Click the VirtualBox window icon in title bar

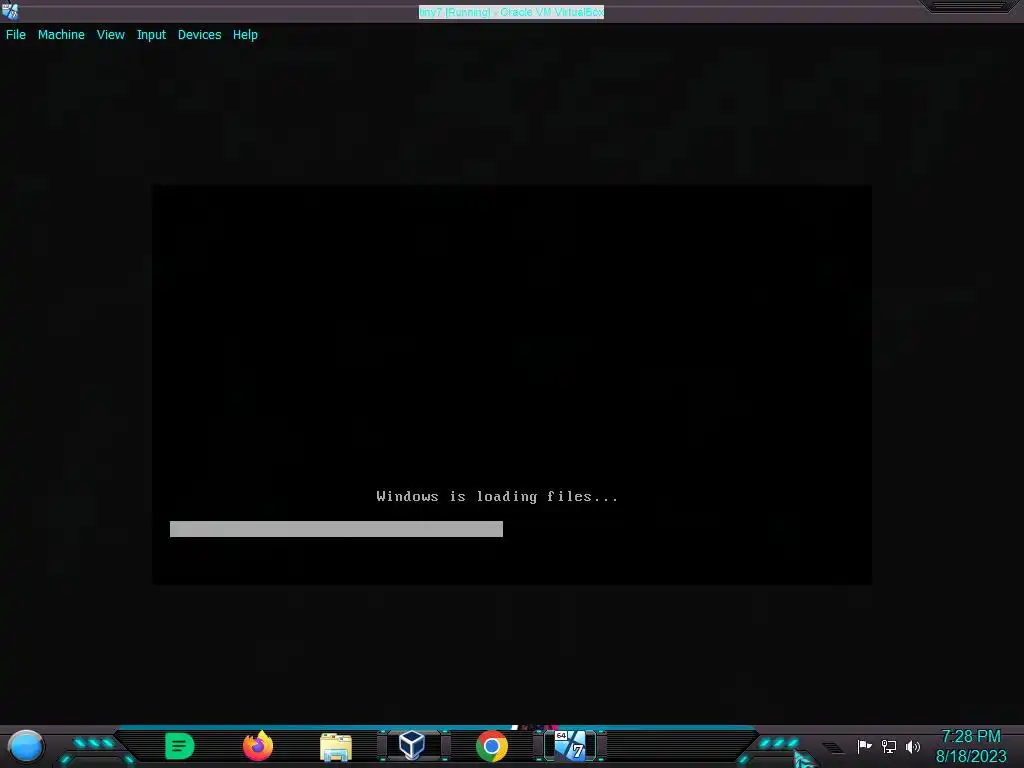[10, 11]
